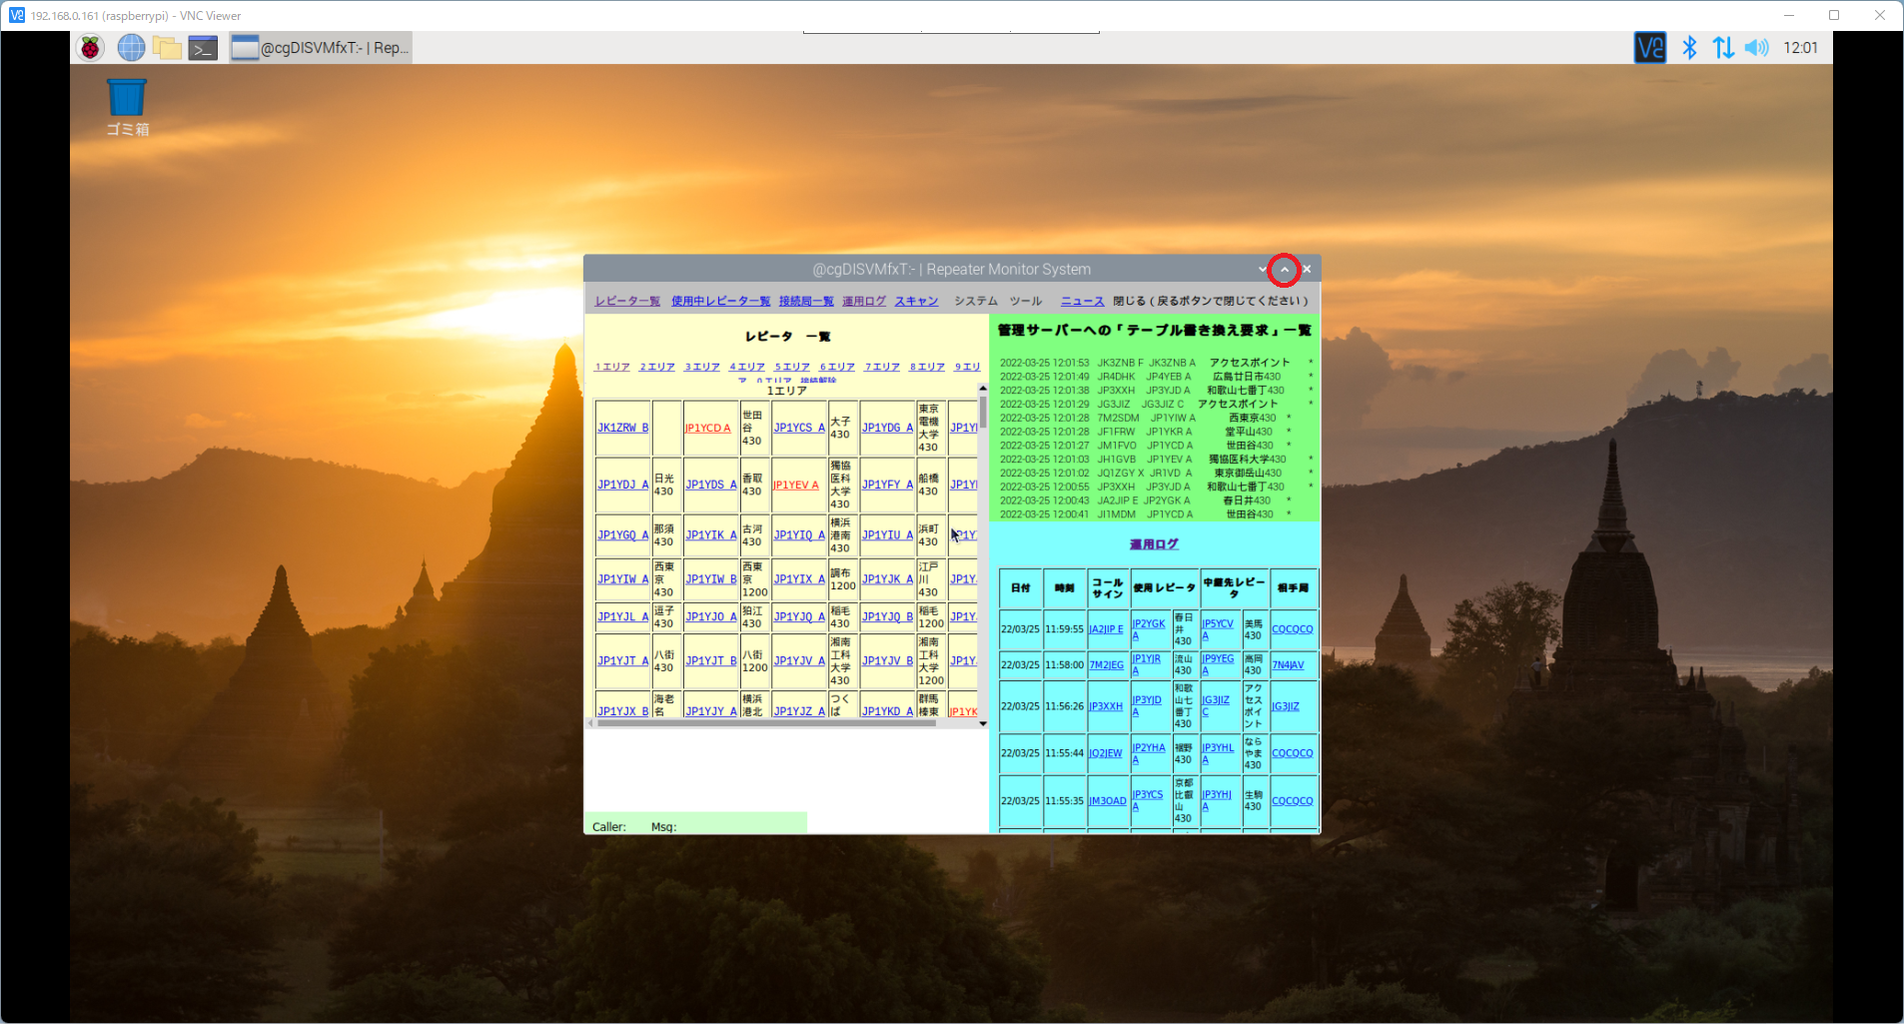Jump to 7エリア link
The width and height of the screenshot is (1904, 1024).
[x=882, y=367]
